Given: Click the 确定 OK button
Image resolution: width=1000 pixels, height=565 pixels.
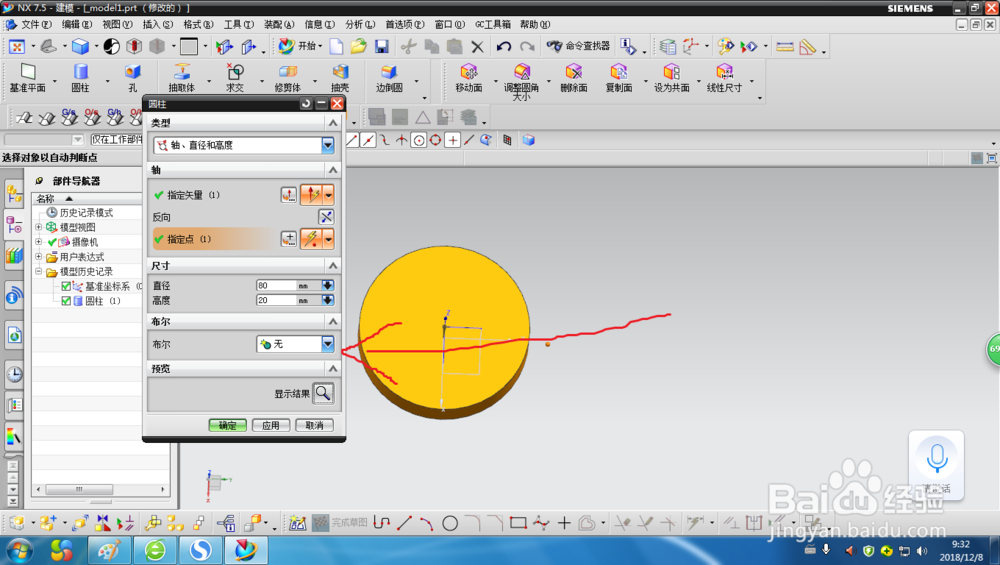Looking at the screenshot, I should pos(228,425).
